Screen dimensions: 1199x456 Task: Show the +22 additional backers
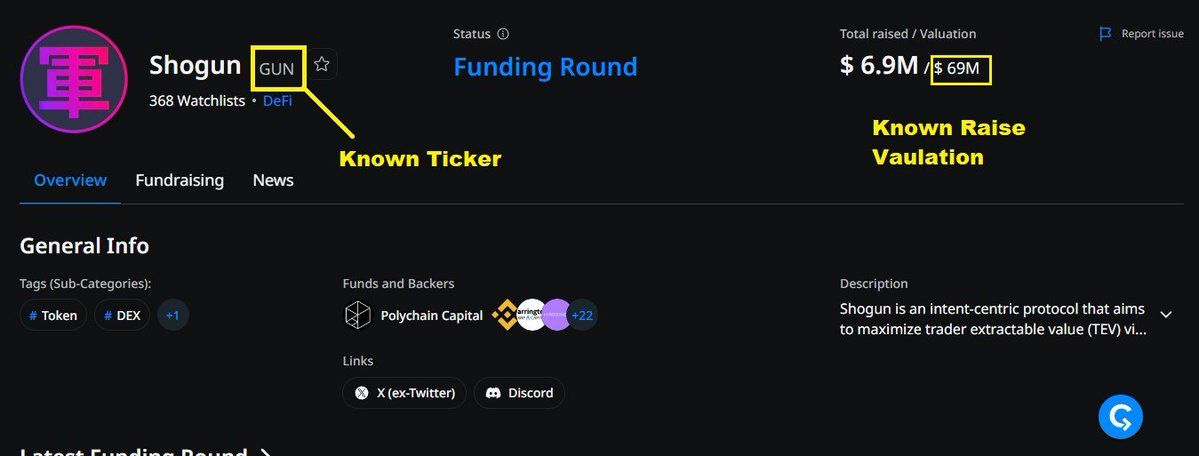click(582, 315)
